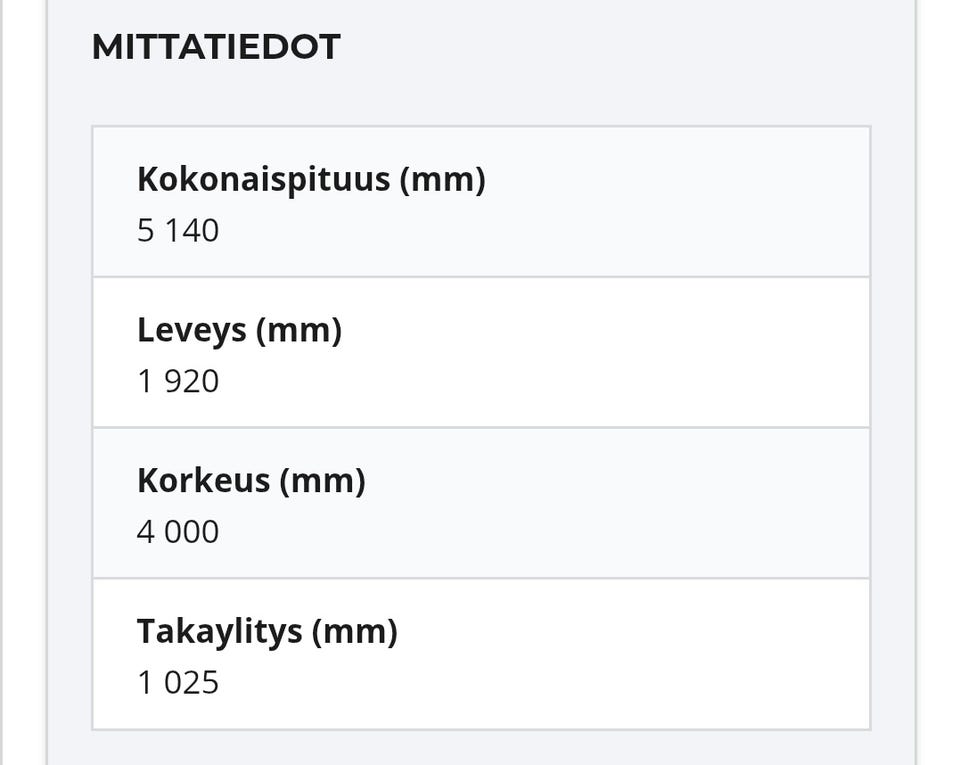Select the Leveys (mm) label

click(x=239, y=330)
